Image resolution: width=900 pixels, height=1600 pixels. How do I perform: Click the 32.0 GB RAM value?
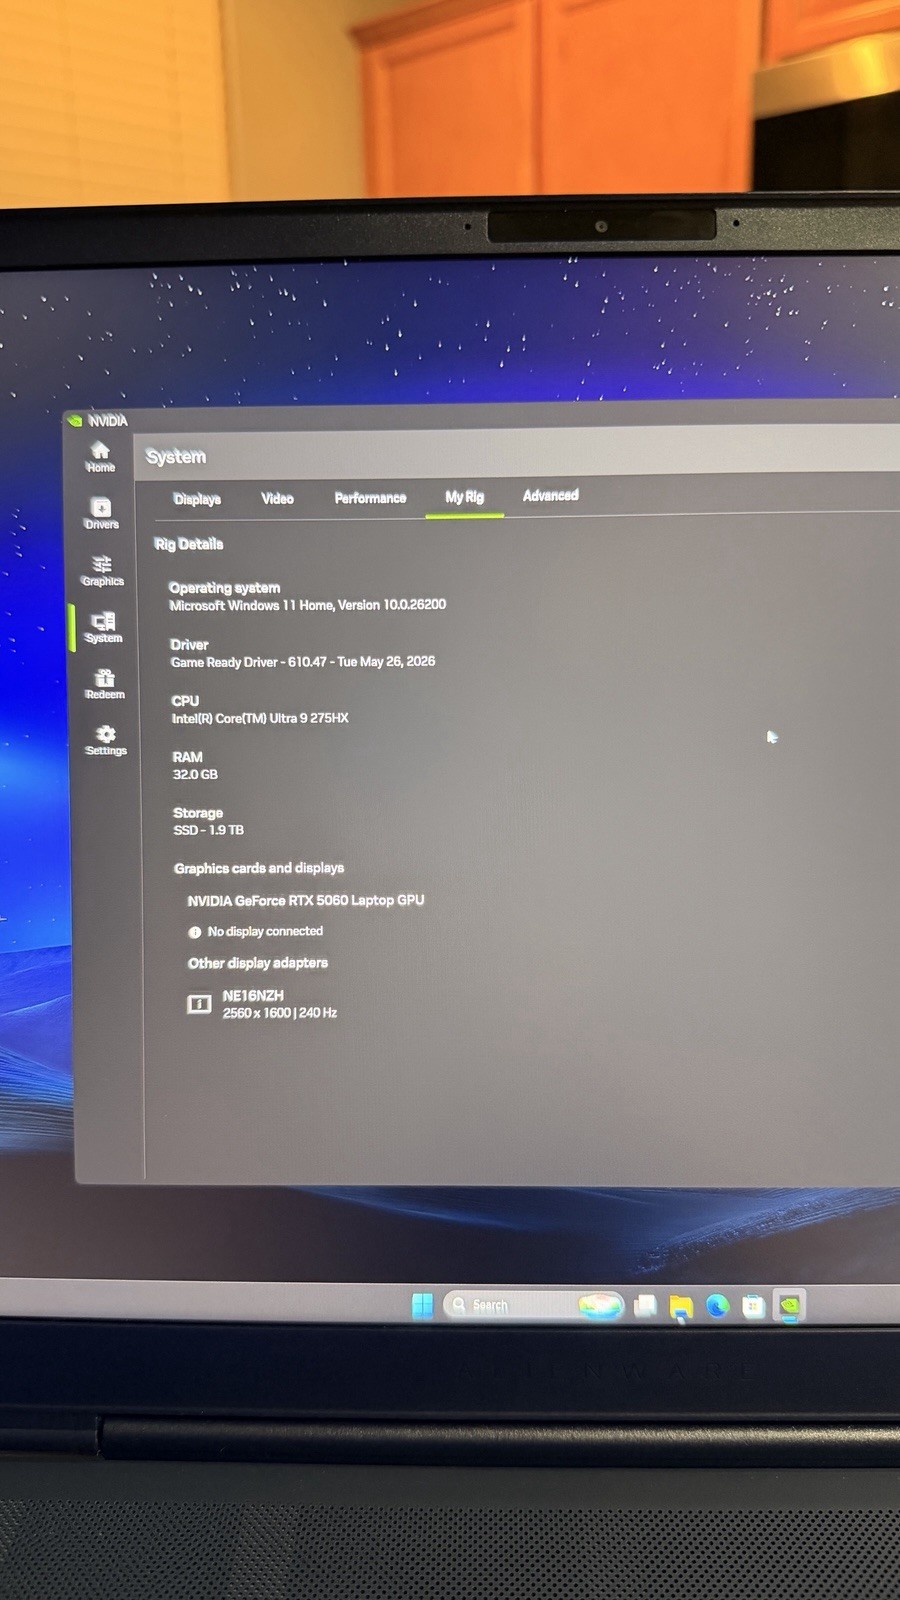195,774
